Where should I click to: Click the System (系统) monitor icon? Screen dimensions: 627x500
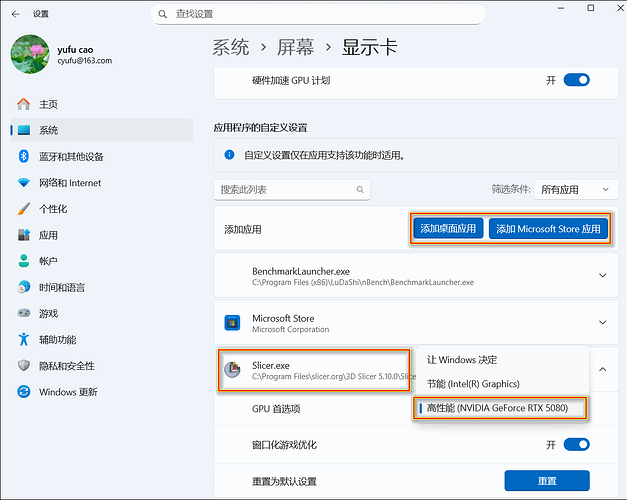[x=24, y=130]
